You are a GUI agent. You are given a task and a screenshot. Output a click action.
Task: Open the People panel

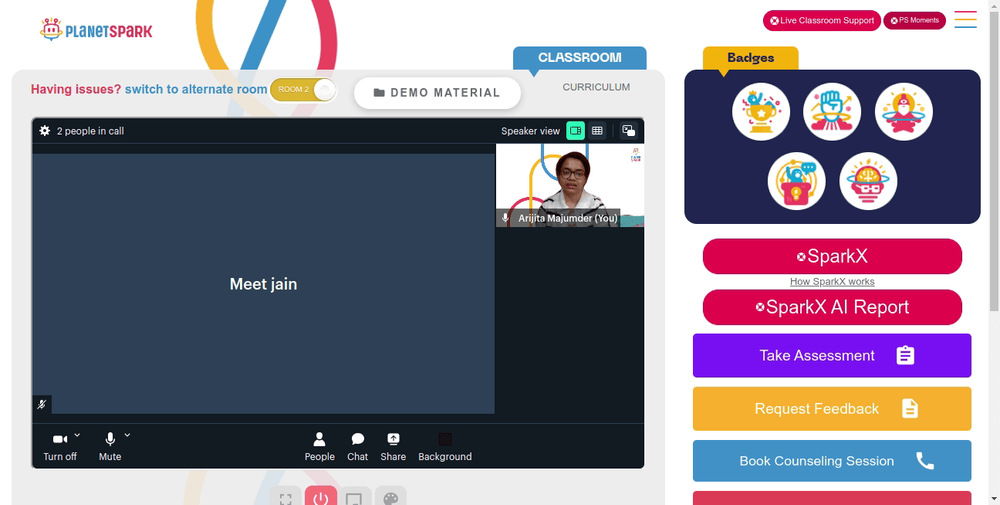pos(320,446)
